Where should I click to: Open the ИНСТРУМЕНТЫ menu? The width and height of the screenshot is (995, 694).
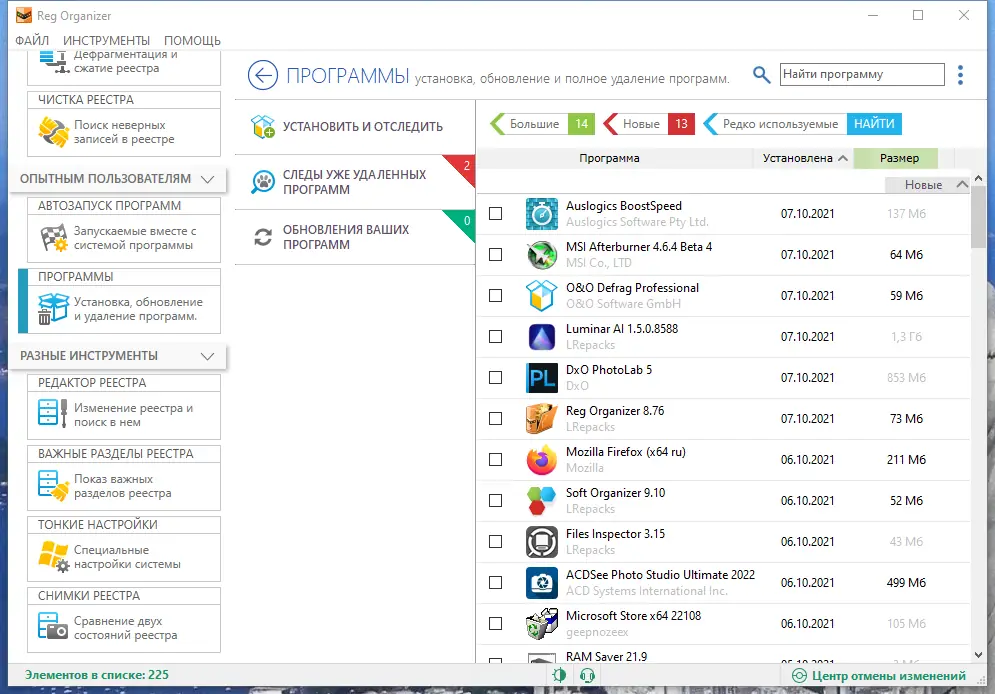tap(107, 41)
